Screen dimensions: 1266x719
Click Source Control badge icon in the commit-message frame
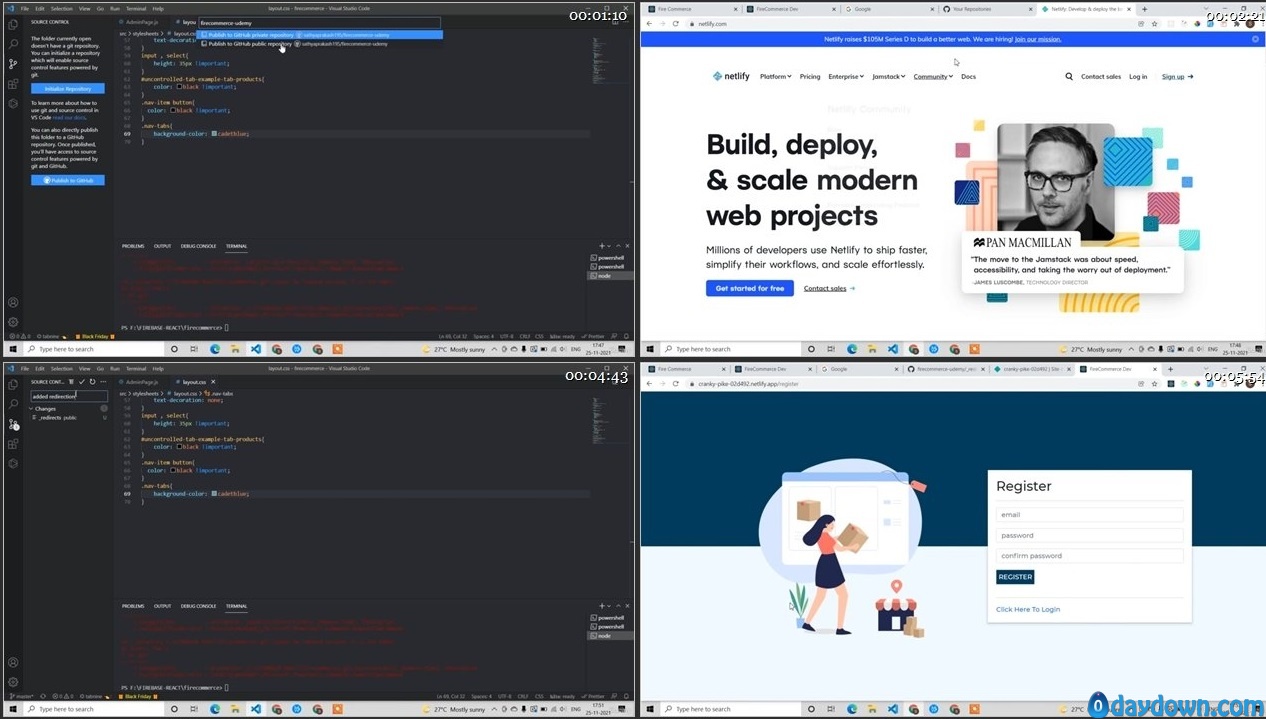(13, 424)
